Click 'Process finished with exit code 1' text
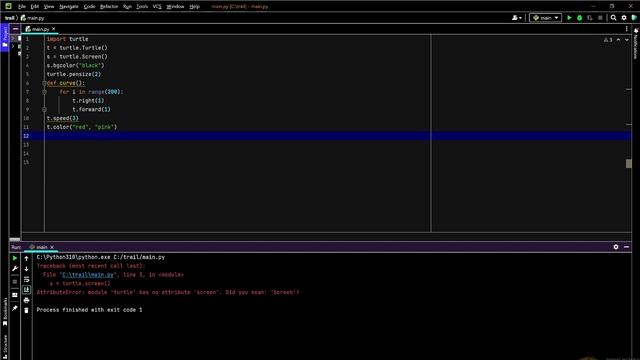640x360 pixels. point(89,310)
